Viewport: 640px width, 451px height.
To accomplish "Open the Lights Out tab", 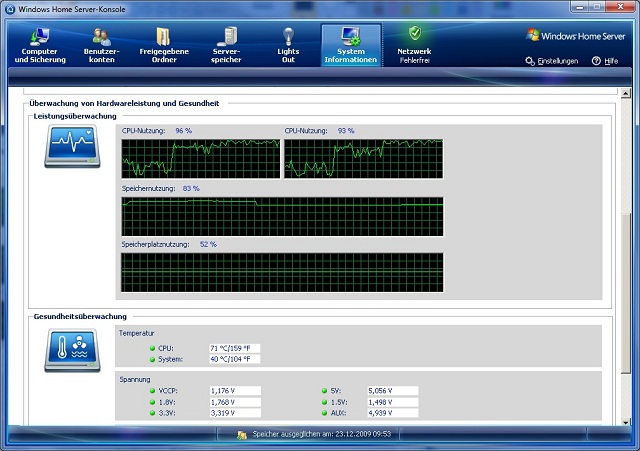I will click(288, 45).
